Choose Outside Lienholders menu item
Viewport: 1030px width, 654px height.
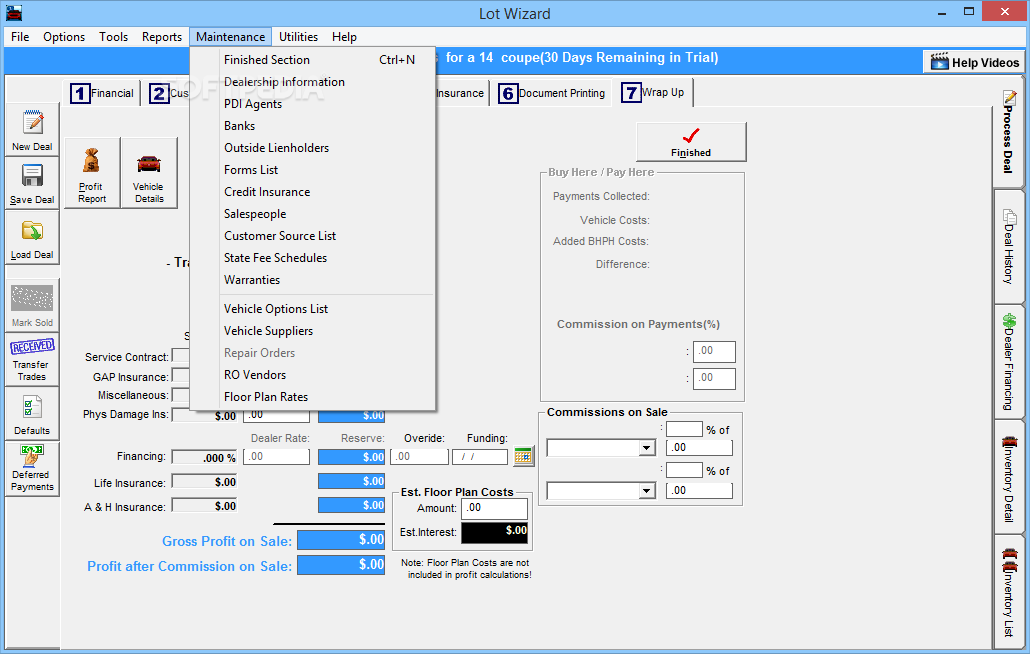coord(313,148)
